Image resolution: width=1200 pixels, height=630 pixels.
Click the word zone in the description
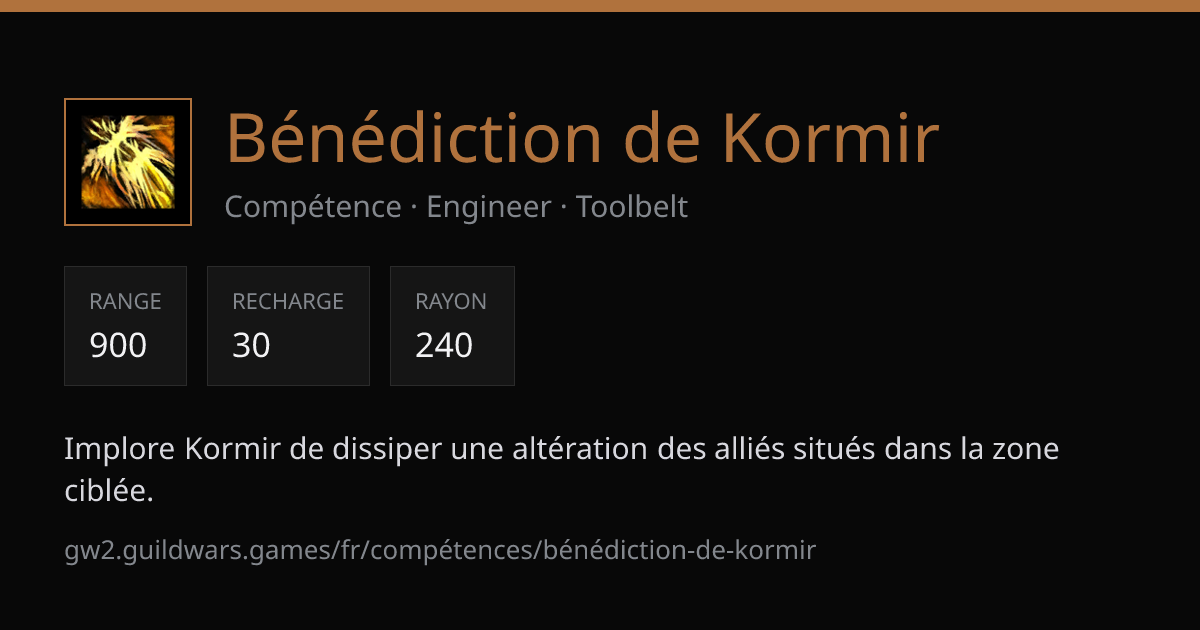tap(1027, 450)
